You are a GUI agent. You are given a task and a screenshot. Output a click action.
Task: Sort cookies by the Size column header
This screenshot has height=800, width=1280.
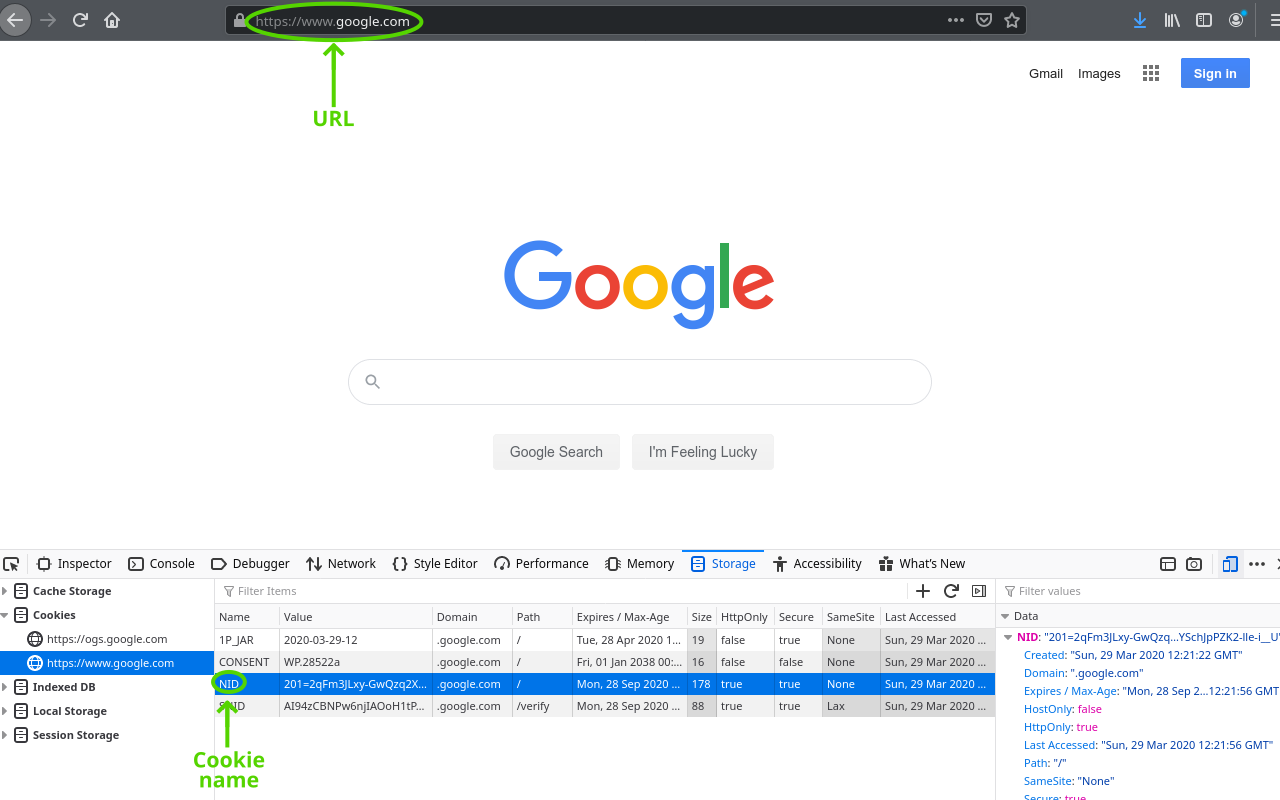click(702, 617)
